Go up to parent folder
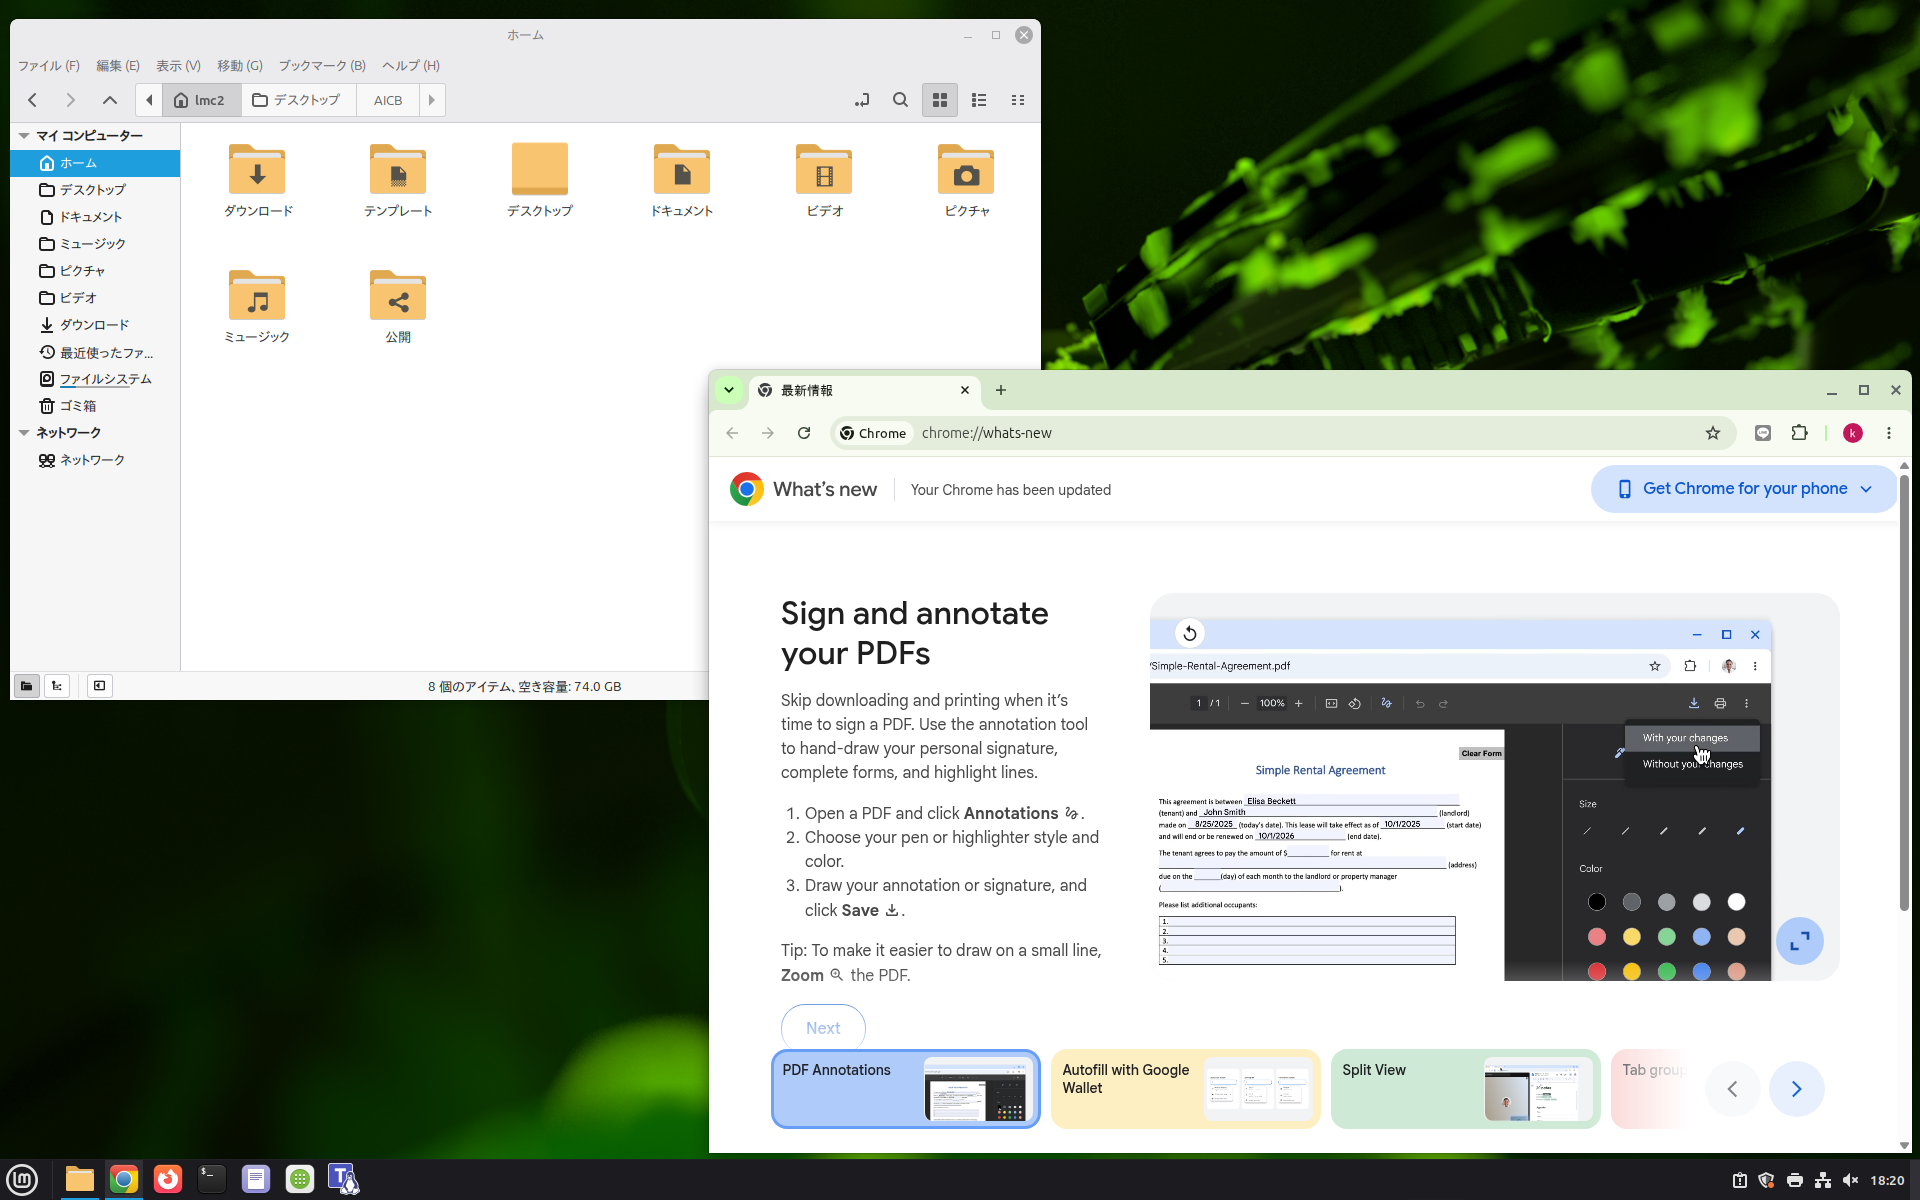The height and width of the screenshot is (1200, 1920). (x=110, y=100)
